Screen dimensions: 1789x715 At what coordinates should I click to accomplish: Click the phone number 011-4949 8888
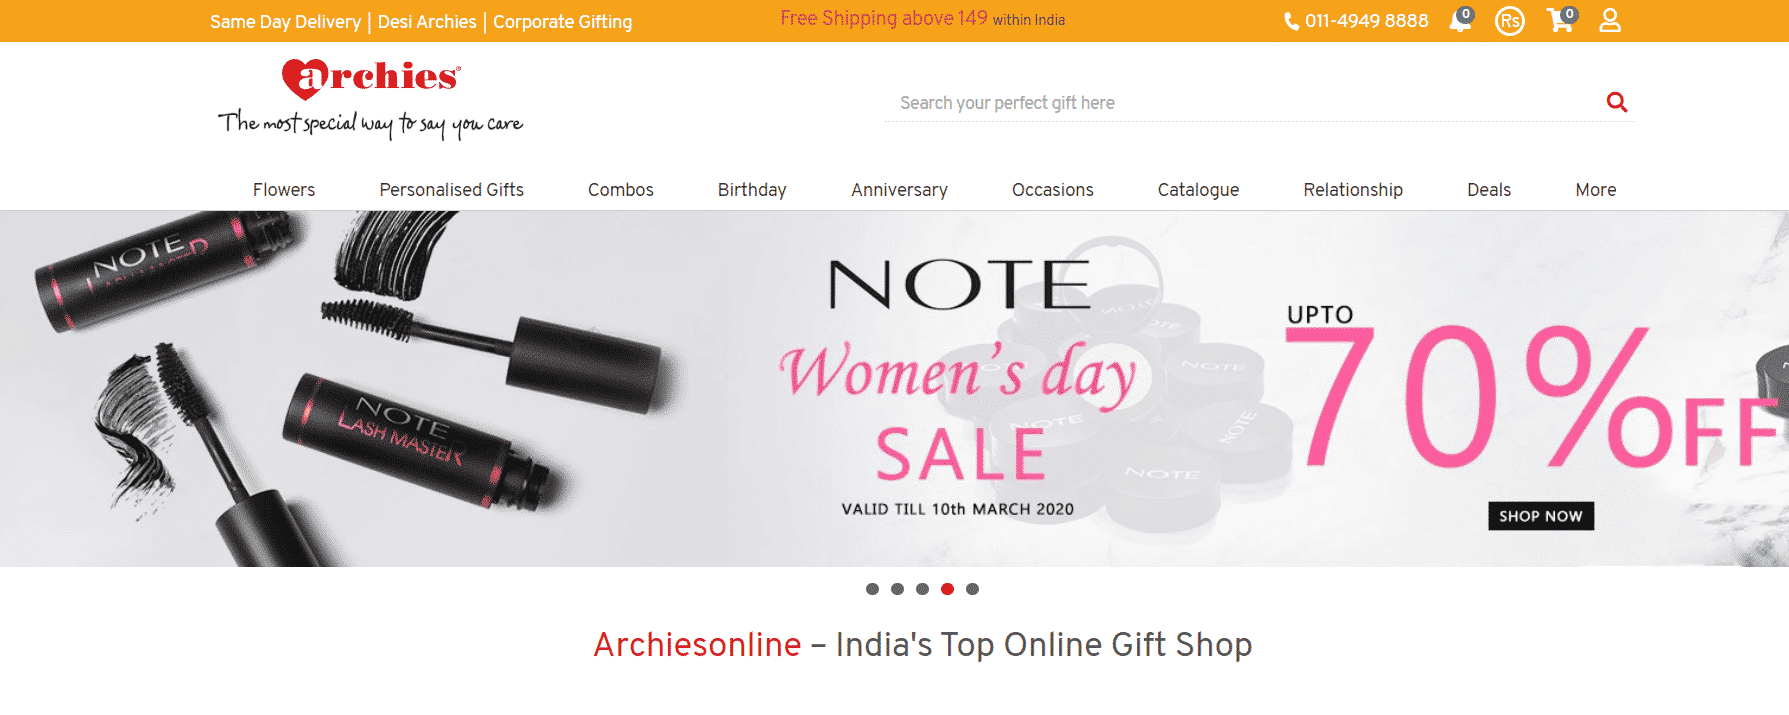pyautogui.click(x=1357, y=21)
